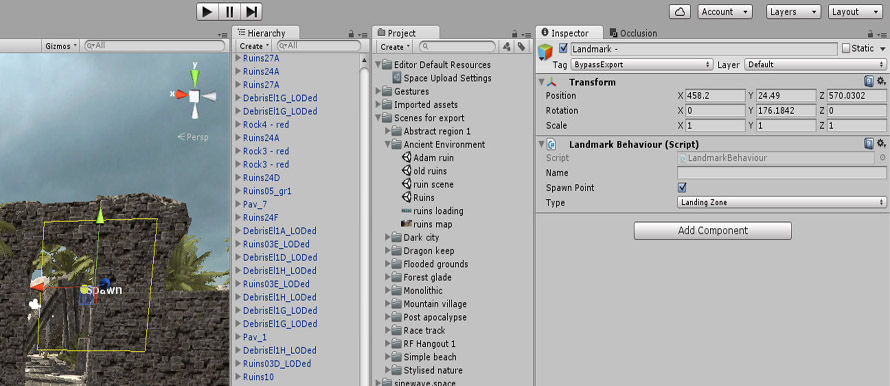
Task: Select the Space Upload Settings asset
Action: [x=442, y=78]
